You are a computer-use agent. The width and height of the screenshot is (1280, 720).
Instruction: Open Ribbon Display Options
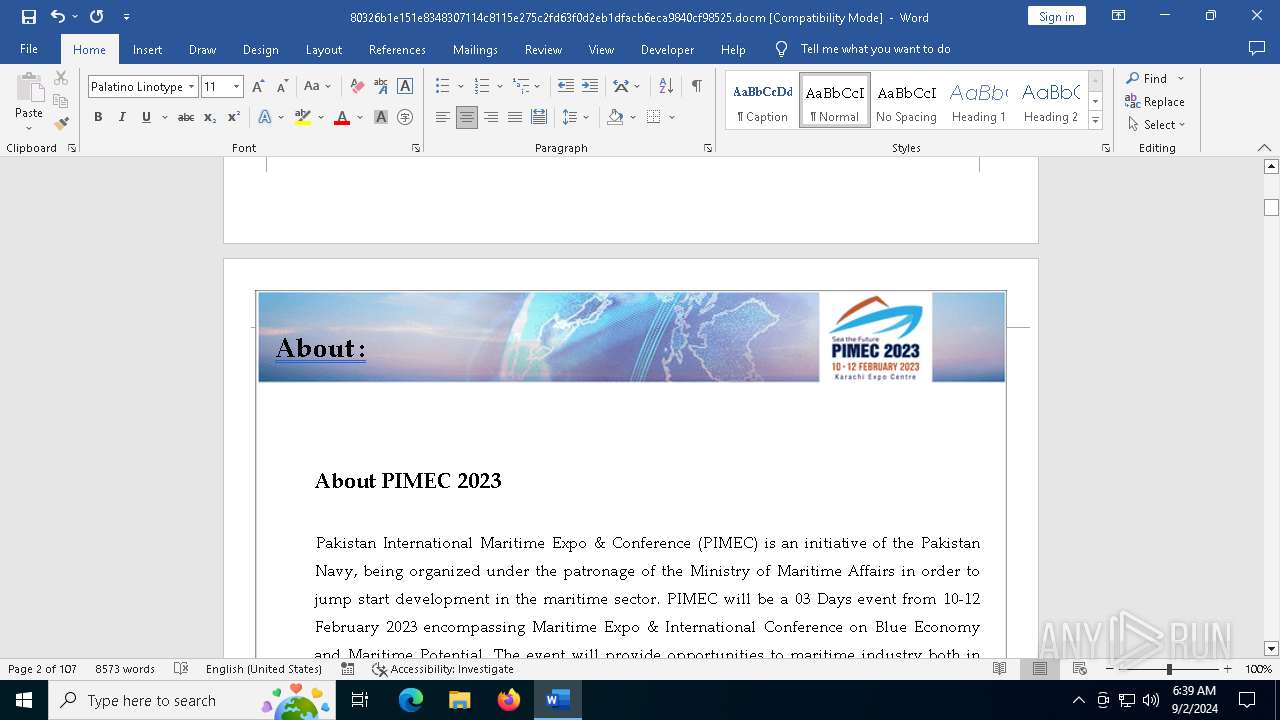(x=1119, y=16)
